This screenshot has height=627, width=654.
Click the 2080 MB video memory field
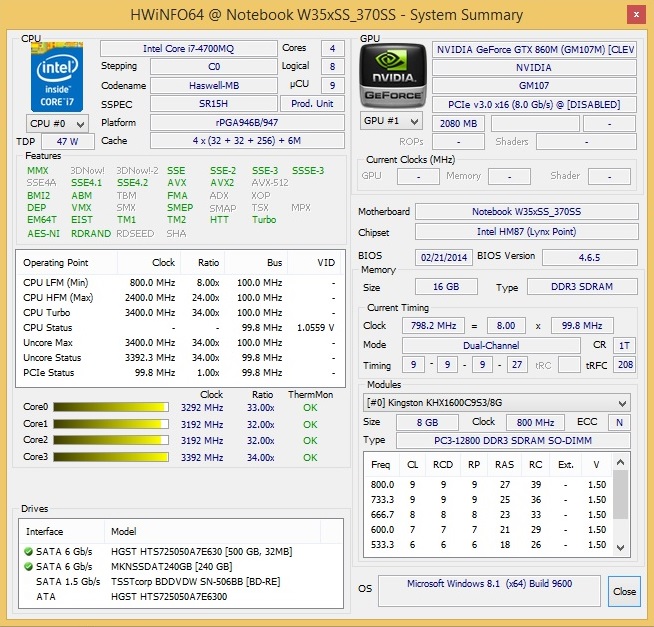coord(458,123)
